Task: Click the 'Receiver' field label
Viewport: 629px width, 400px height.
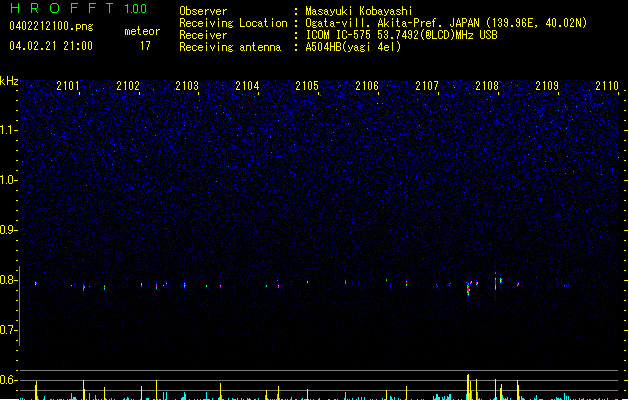Action: coord(203,35)
